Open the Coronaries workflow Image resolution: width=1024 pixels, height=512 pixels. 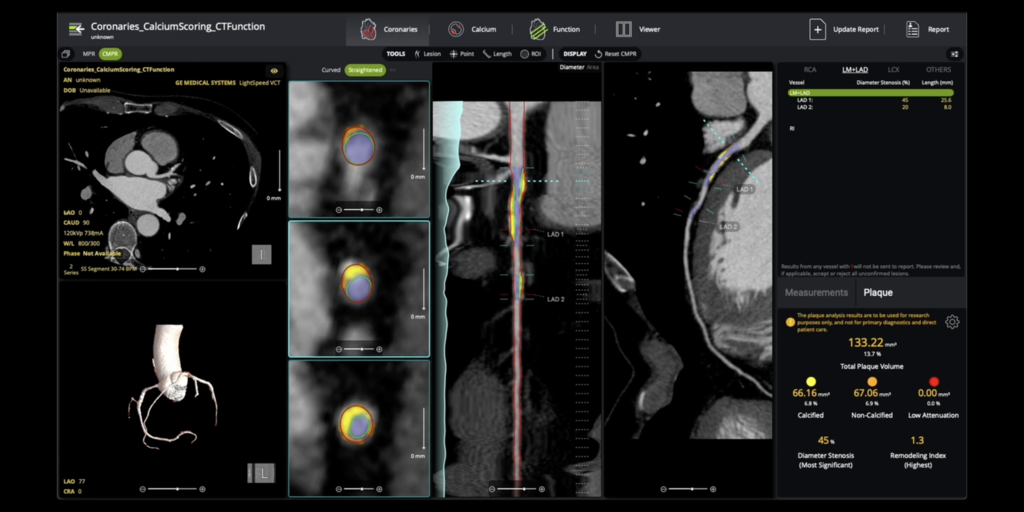[388, 29]
